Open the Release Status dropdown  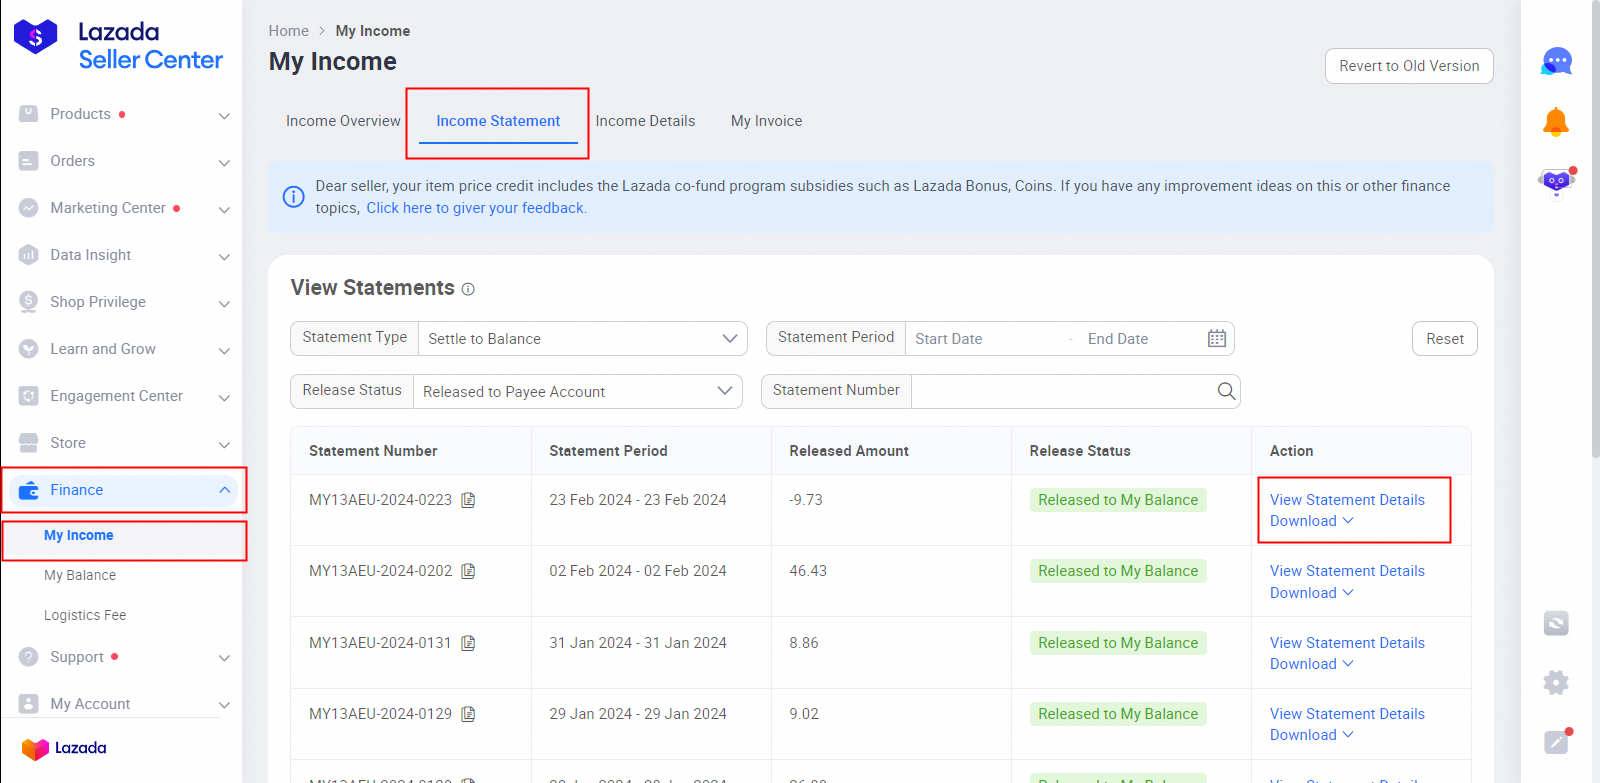(577, 392)
